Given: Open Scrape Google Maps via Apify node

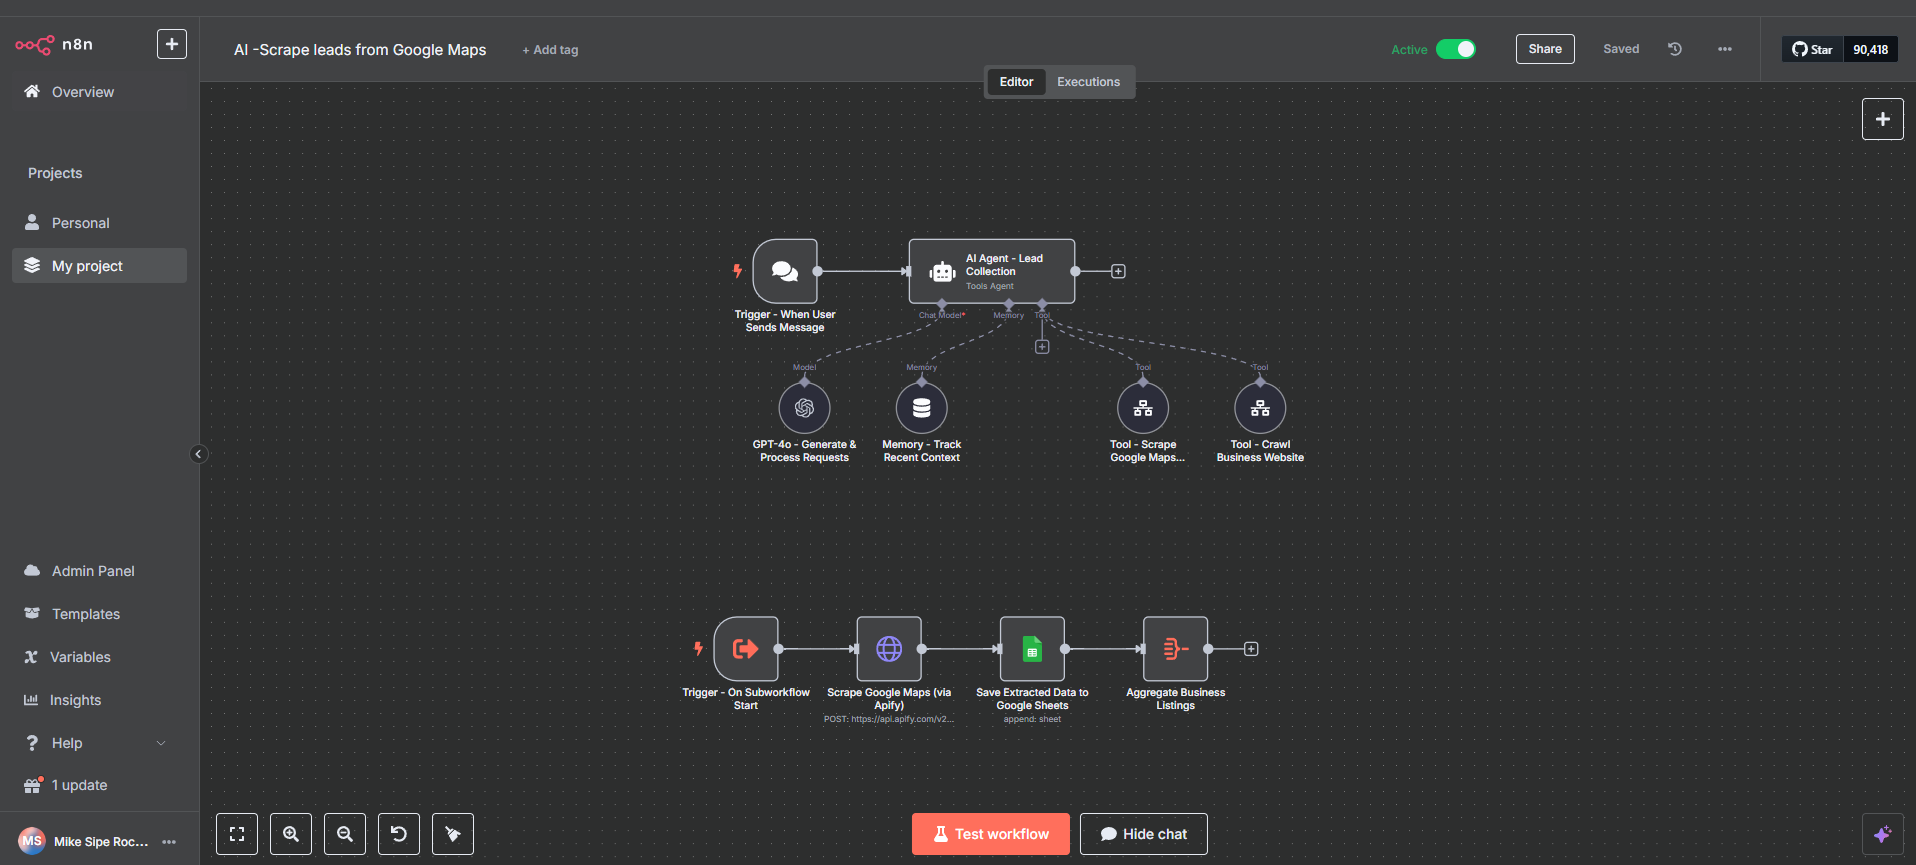Looking at the screenshot, I should 889,649.
